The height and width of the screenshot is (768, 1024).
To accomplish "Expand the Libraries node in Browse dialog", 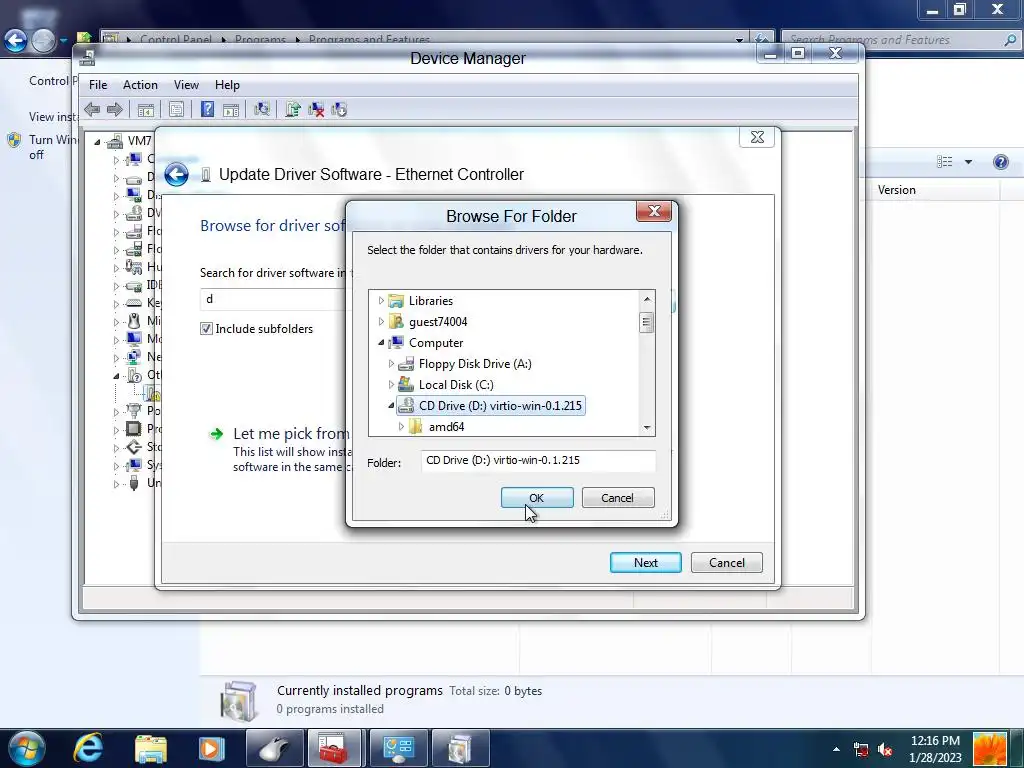I will [x=381, y=301].
